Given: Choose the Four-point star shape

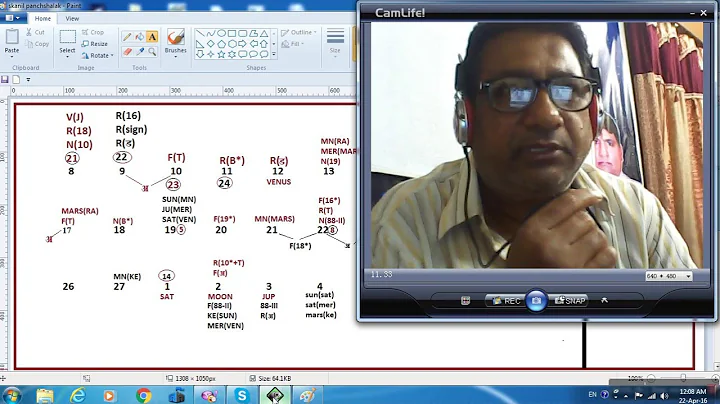Looking at the screenshot, I should [210, 54].
